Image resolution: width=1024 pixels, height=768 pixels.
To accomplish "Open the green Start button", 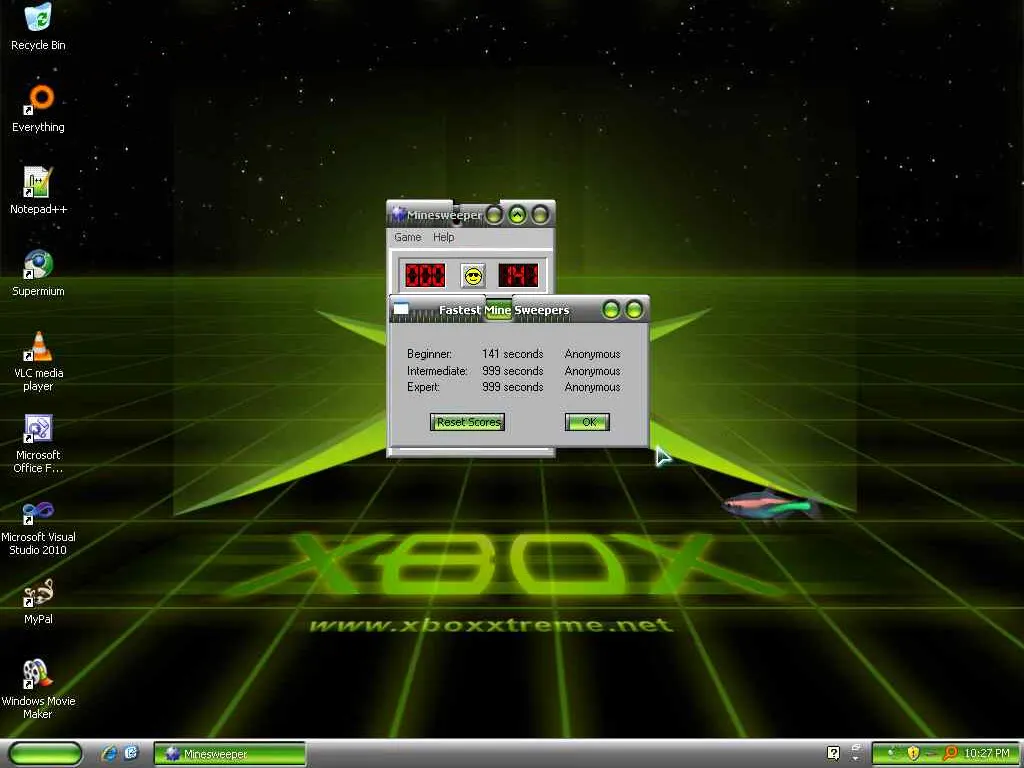I will (45, 753).
